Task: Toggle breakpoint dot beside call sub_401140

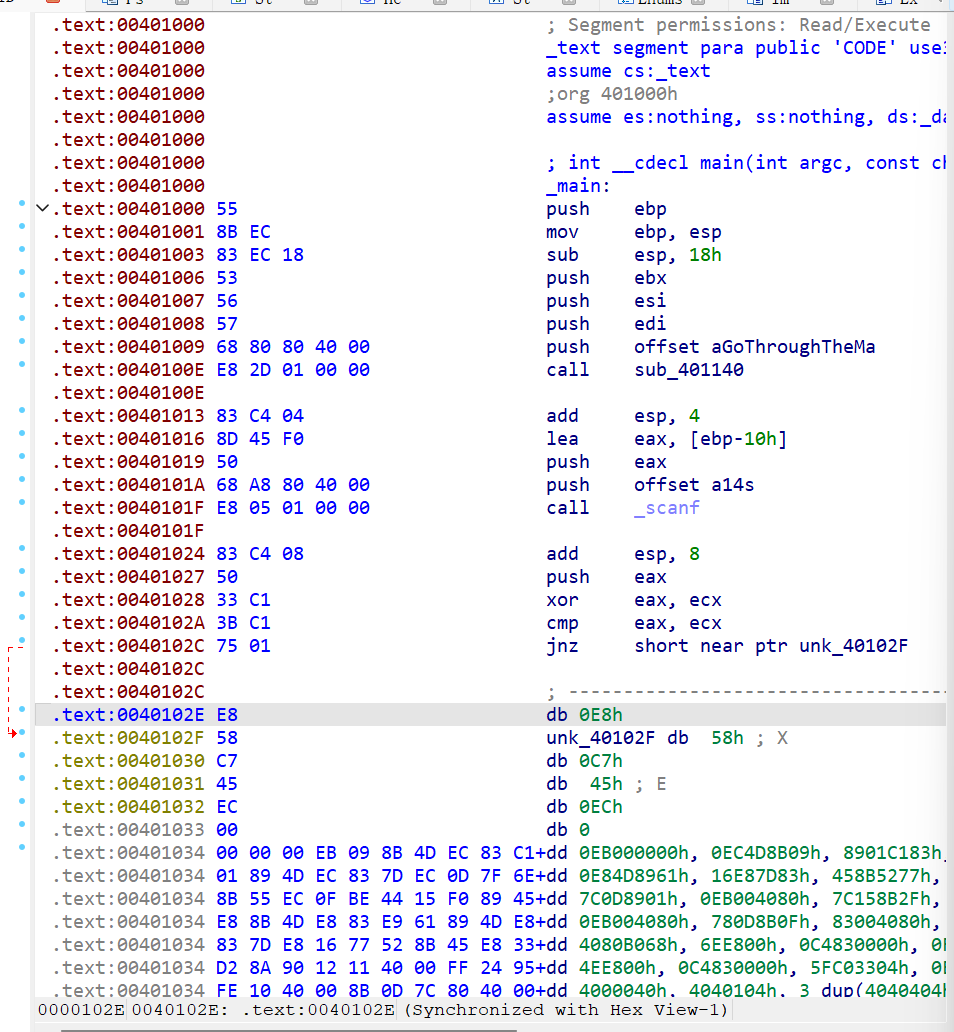Action: click(x=22, y=365)
